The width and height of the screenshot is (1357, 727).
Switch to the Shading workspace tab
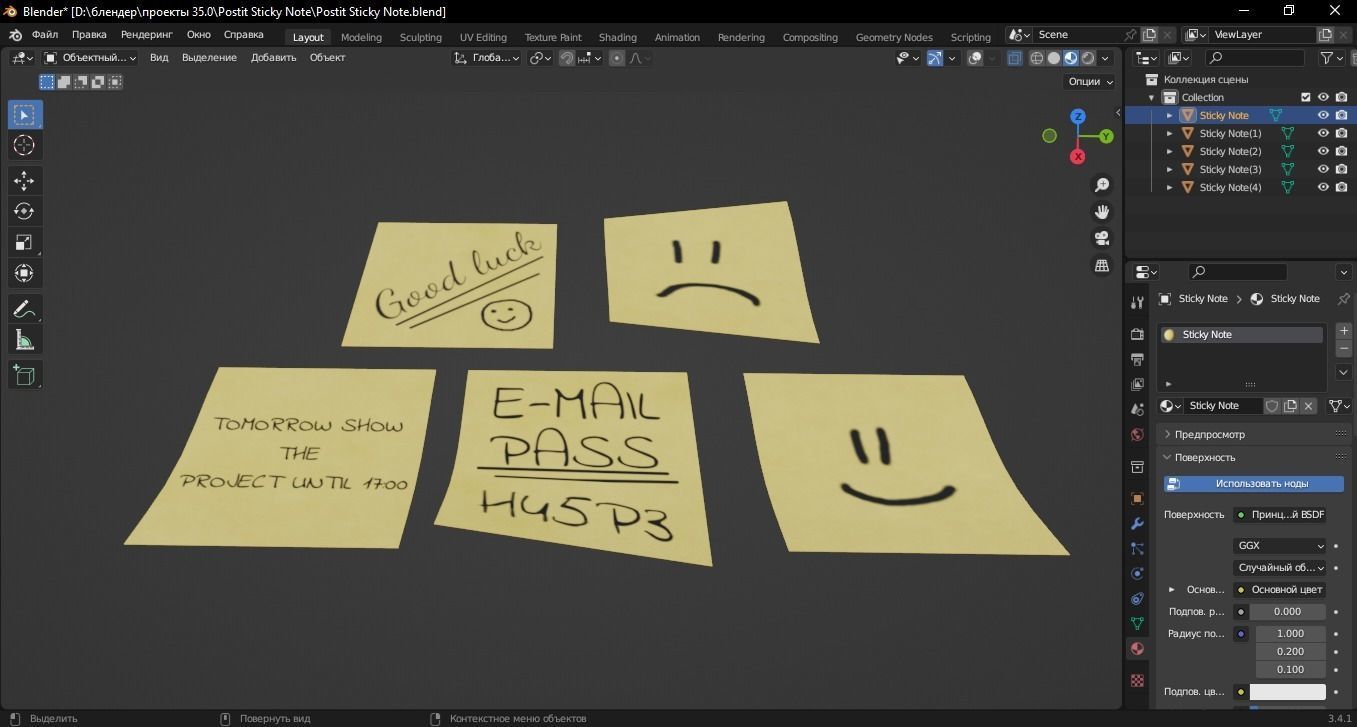click(617, 37)
